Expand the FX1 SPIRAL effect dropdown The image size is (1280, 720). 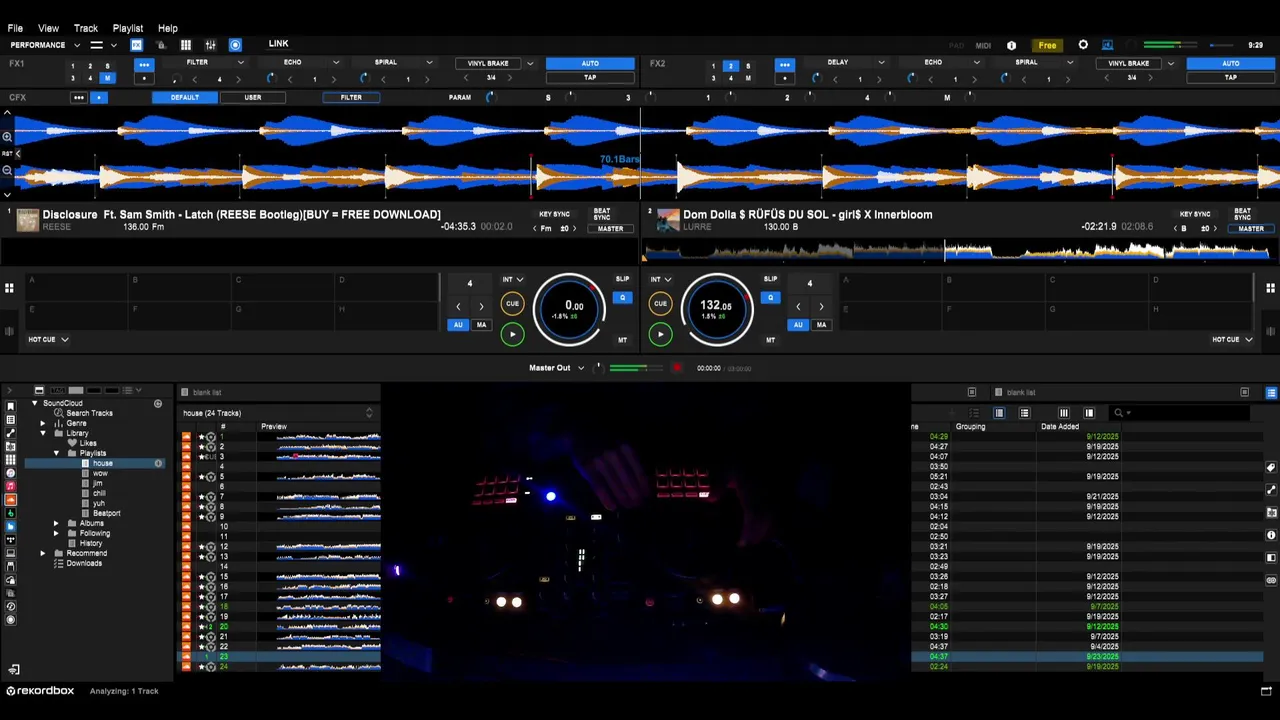coord(429,62)
